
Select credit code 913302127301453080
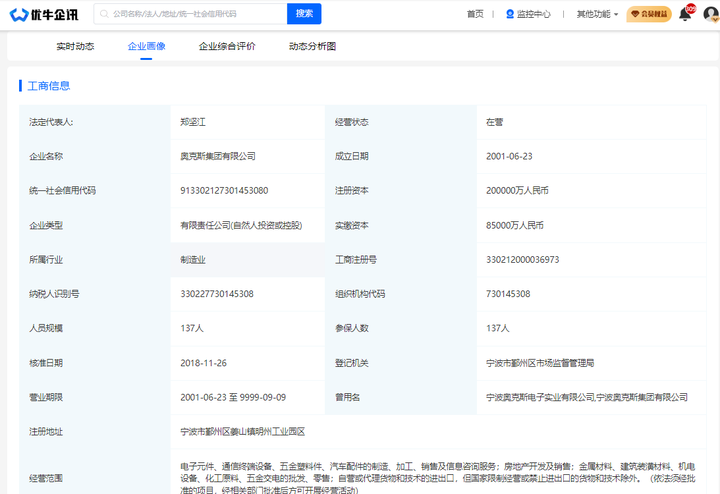pyautogui.click(x=224, y=191)
